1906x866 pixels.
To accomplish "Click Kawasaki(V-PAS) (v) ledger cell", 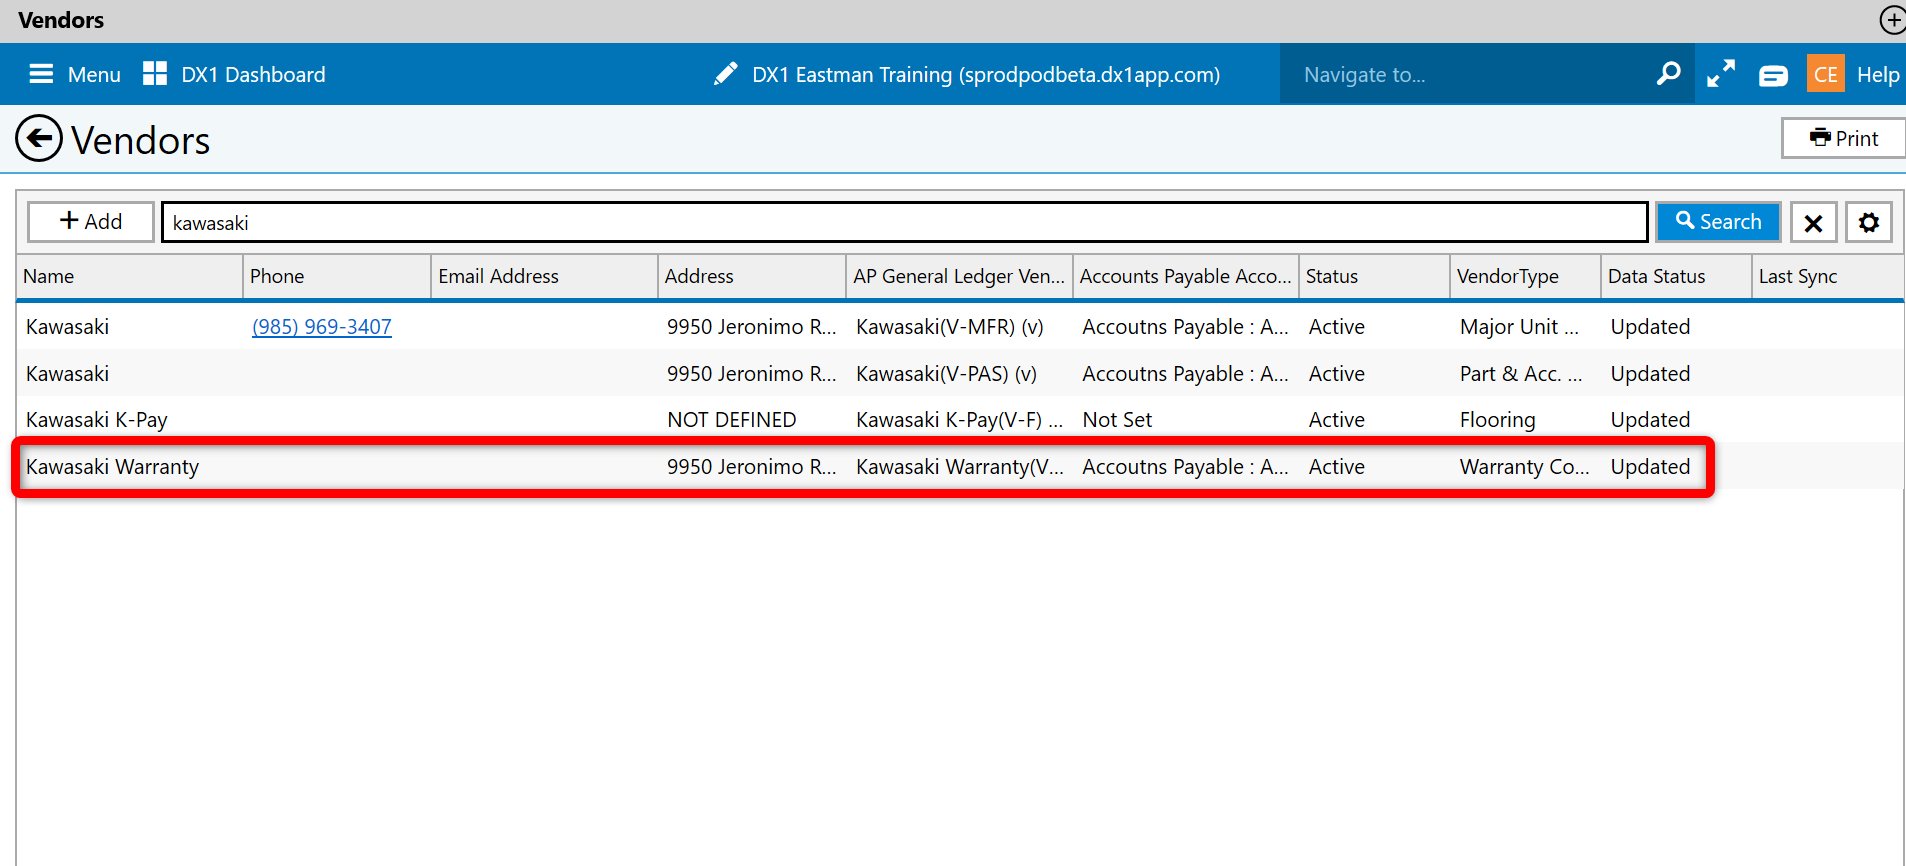I will pyautogui.click(x=946, y=374).
